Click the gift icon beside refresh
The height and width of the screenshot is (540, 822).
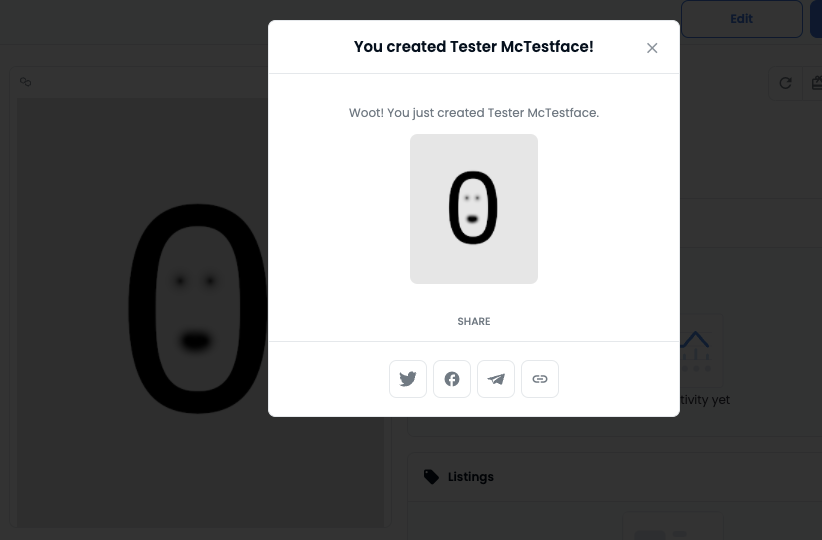click(x=816, y=83)
